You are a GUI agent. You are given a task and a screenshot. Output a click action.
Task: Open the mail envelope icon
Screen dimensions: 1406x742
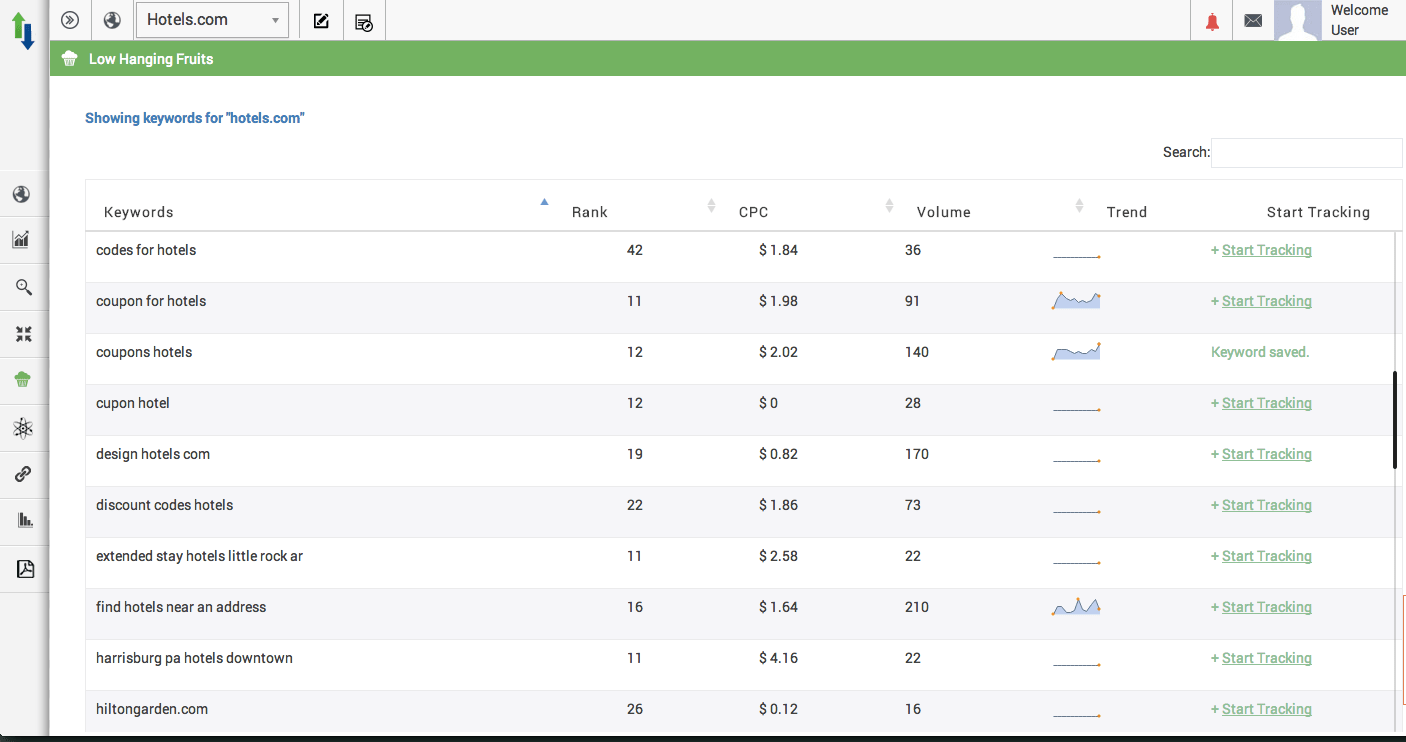pyautogui.click(x=1253, y=21)
